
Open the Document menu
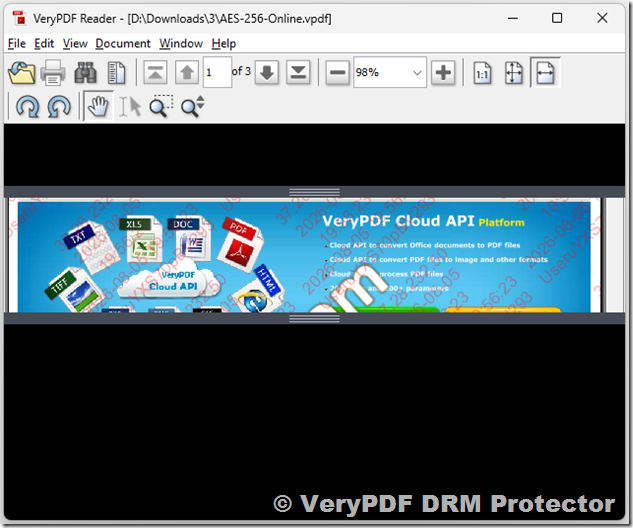pyautogui.click(x=123, y=43)
